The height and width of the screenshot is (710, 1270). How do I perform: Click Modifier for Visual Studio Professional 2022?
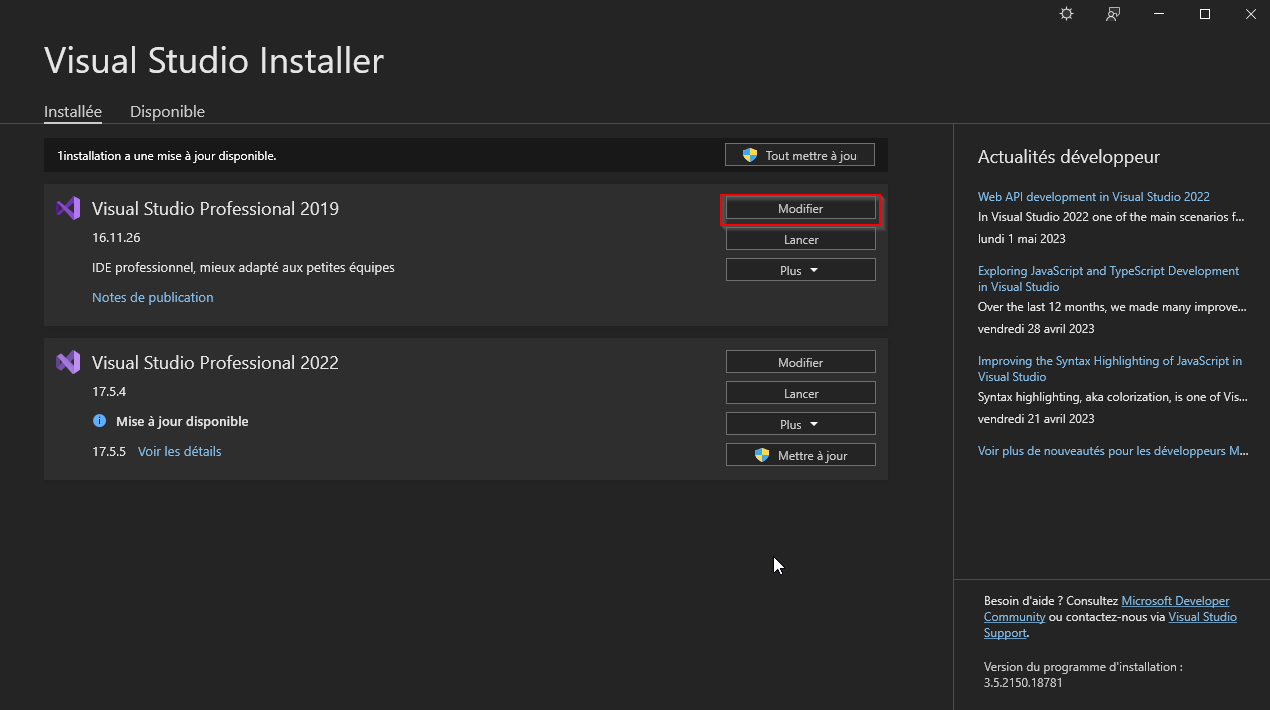pyautogui.click(x=800, y=362)
